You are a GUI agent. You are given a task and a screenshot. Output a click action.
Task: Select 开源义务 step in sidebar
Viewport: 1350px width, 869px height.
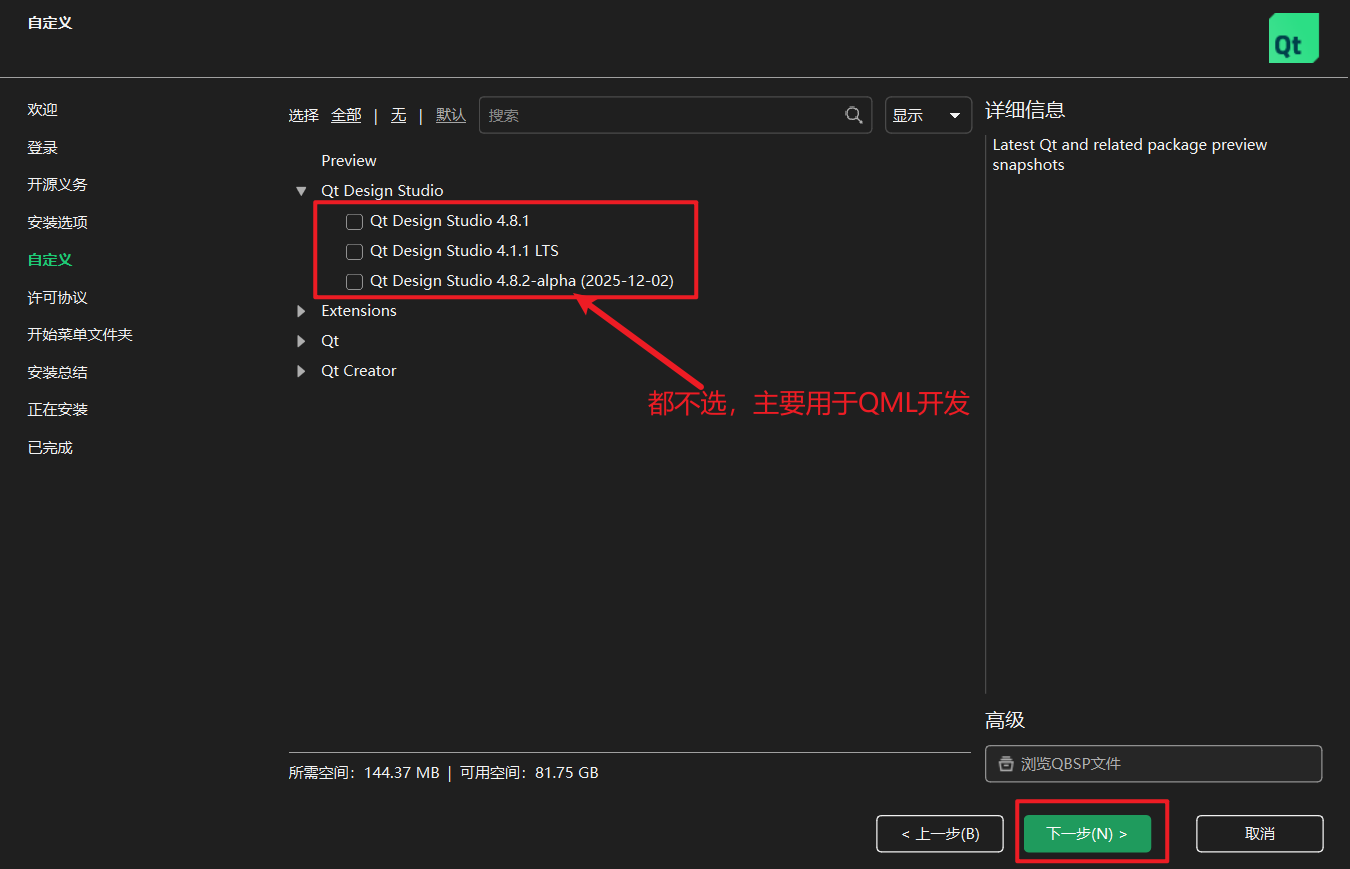58,185
